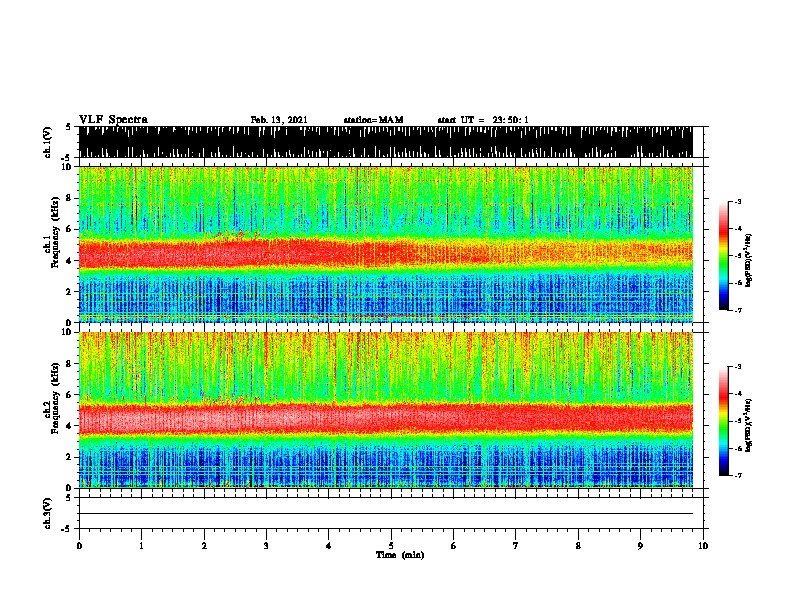Click the "ch.1(V)" waveform axis label

pos(48,142)
